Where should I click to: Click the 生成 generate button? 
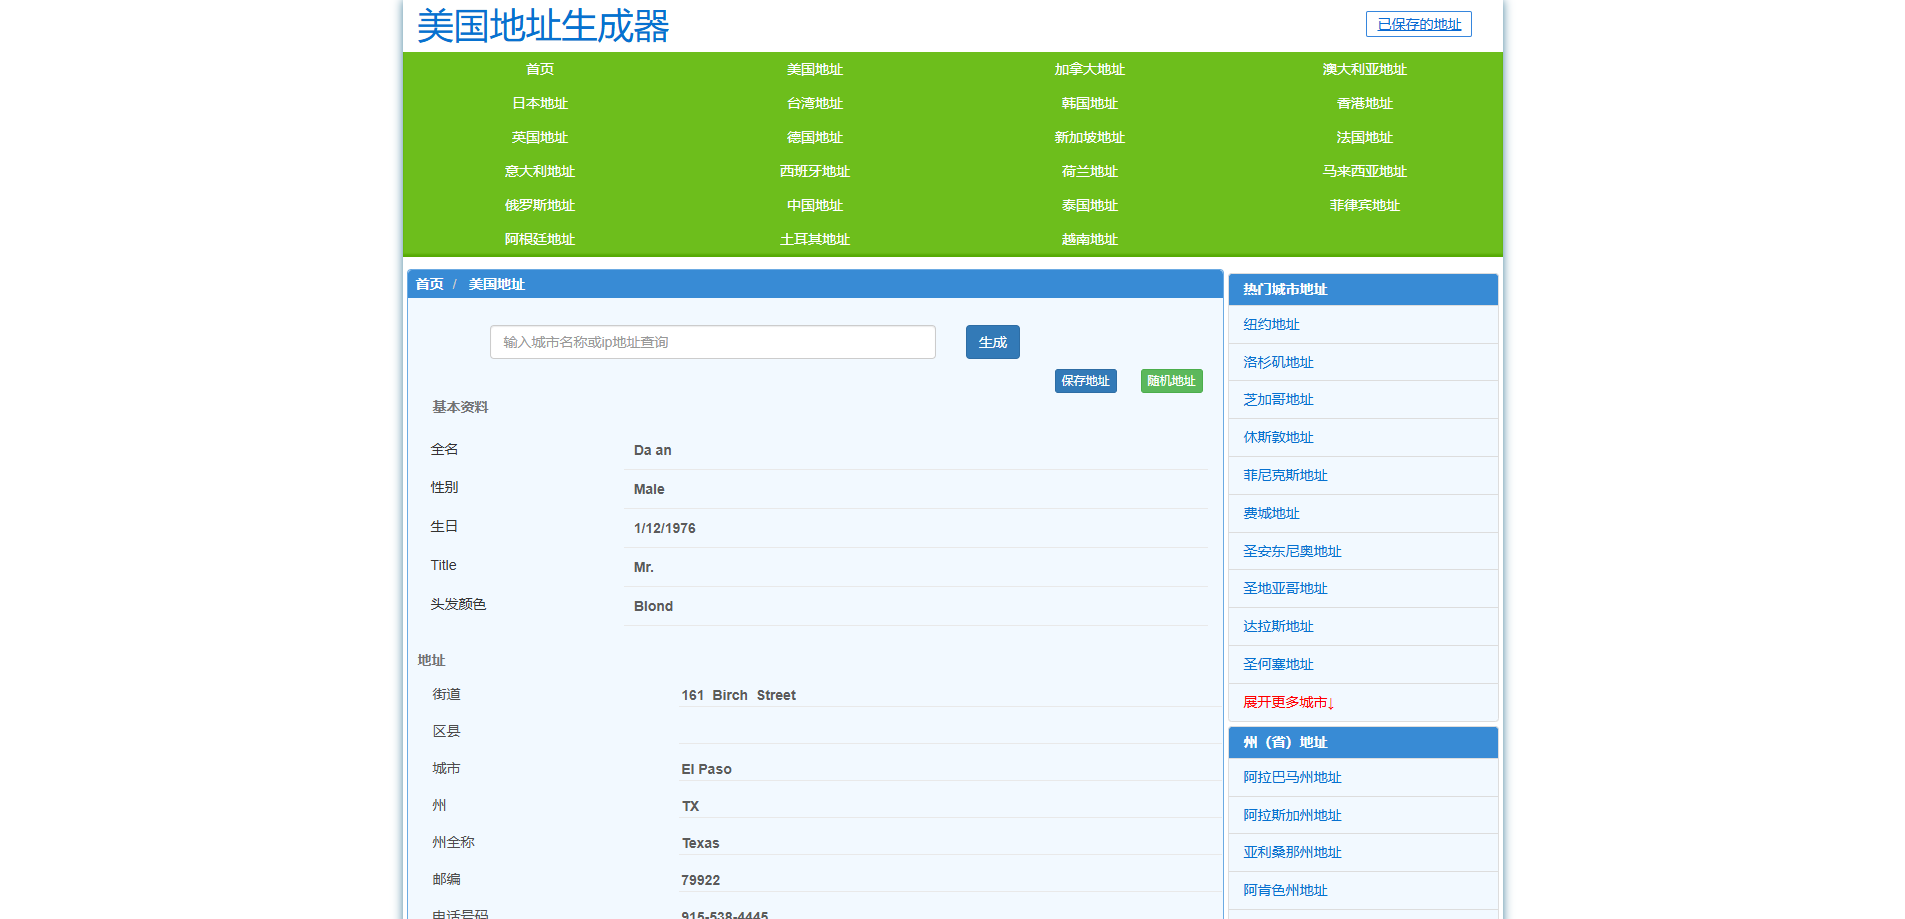coord(992,342)
